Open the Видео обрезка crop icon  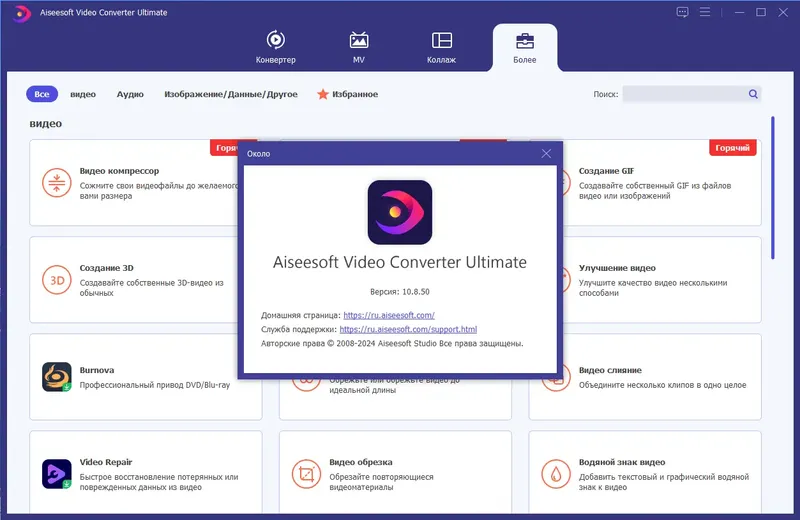(306, 474)
